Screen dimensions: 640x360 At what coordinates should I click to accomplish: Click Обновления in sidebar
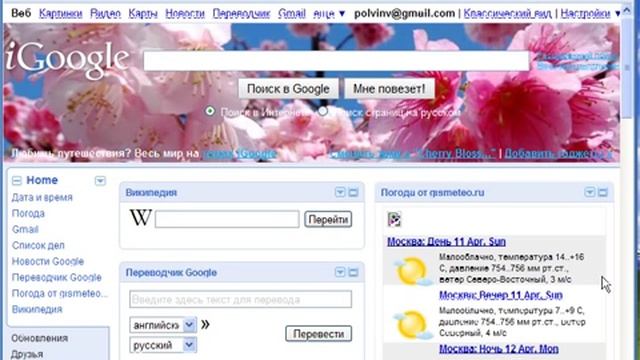point(40,338)
